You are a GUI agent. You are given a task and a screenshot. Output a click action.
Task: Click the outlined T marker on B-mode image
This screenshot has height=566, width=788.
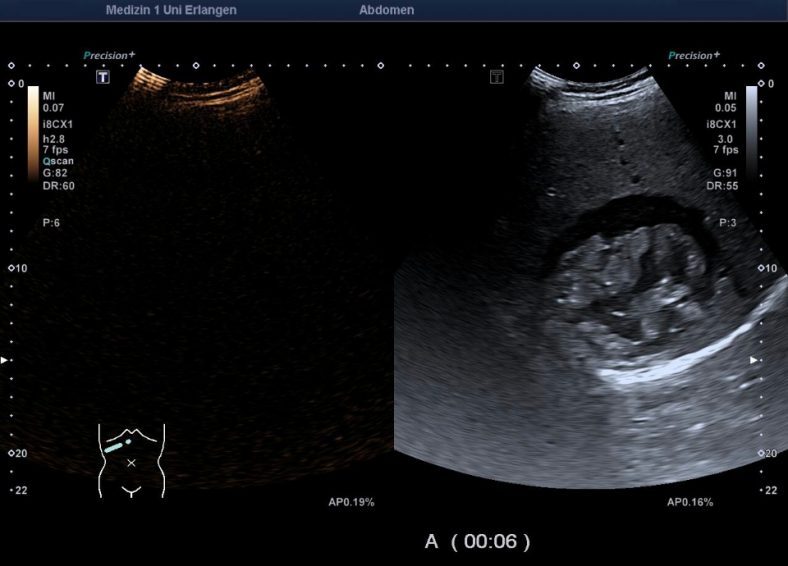click(497, 77)
